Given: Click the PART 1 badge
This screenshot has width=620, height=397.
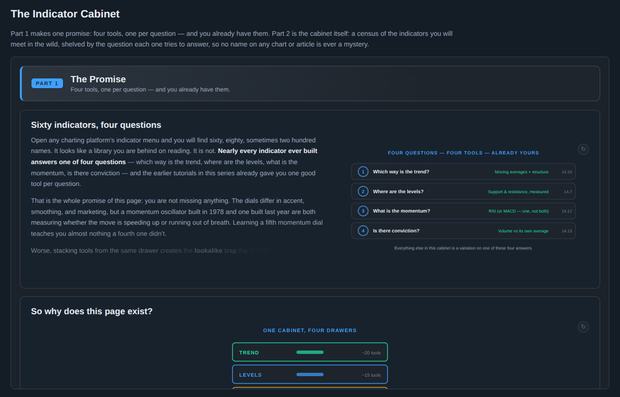Looking at the screenshot, I should [x=47, y=83].
